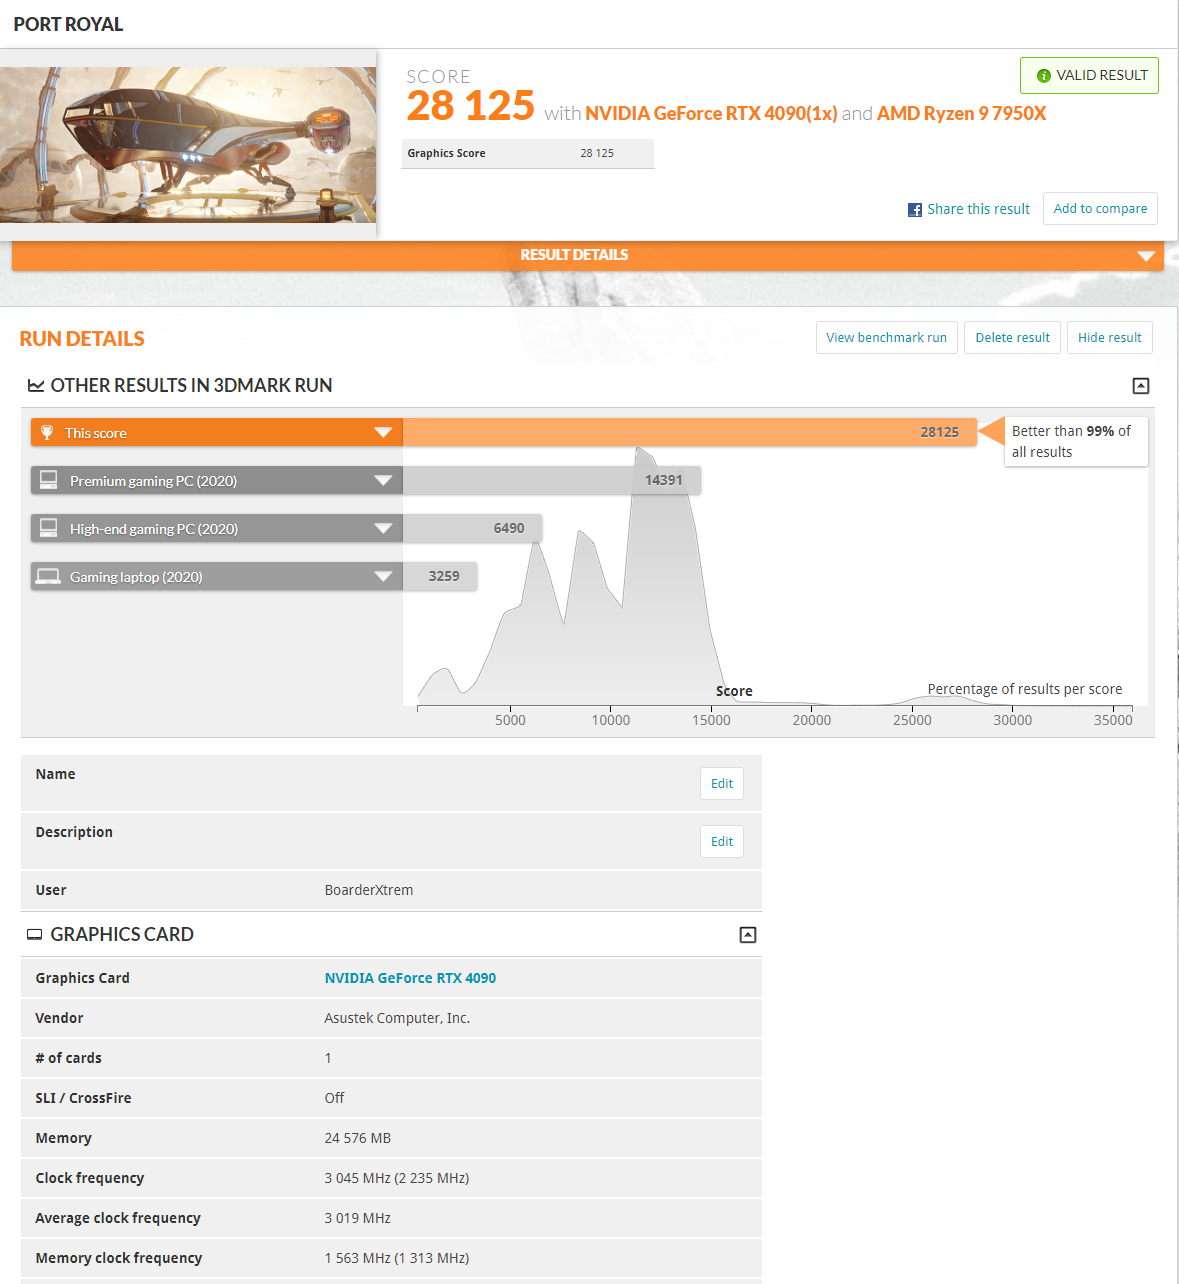Open the NVIDIA GeForce RTX 4090 graphics card link
Screen dimensions: 1179x1284
click(410, 978)
